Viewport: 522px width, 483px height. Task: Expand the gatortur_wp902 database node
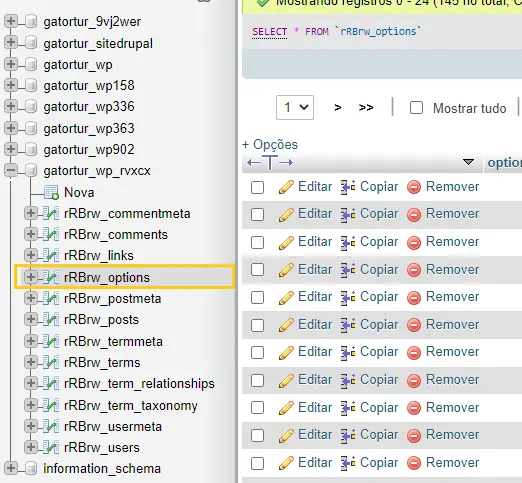coord(11,149)
